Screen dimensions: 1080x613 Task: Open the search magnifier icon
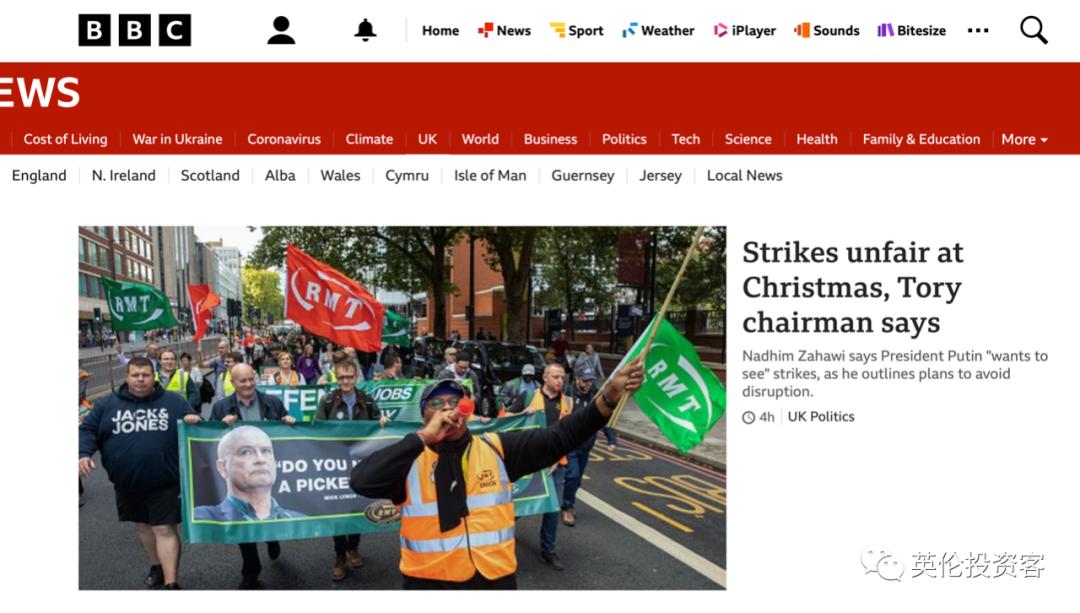pos(1033,30)
